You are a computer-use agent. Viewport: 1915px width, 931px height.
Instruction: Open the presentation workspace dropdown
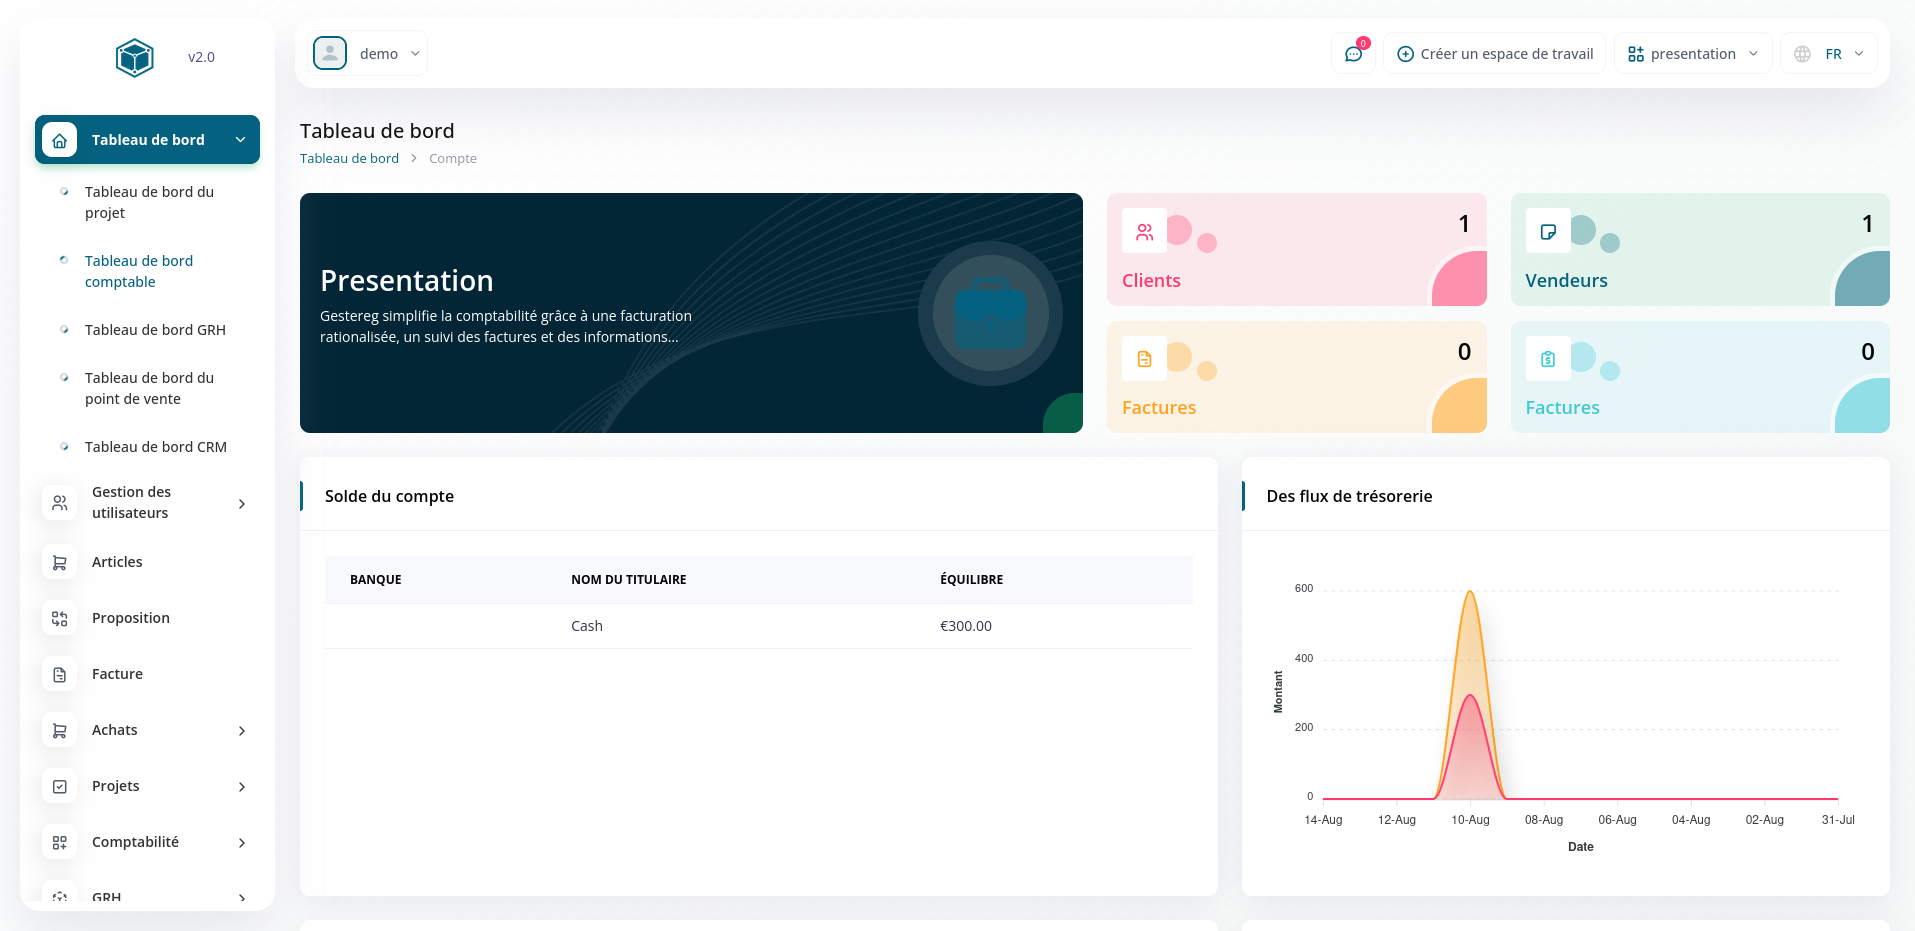tap(1692, 54)
